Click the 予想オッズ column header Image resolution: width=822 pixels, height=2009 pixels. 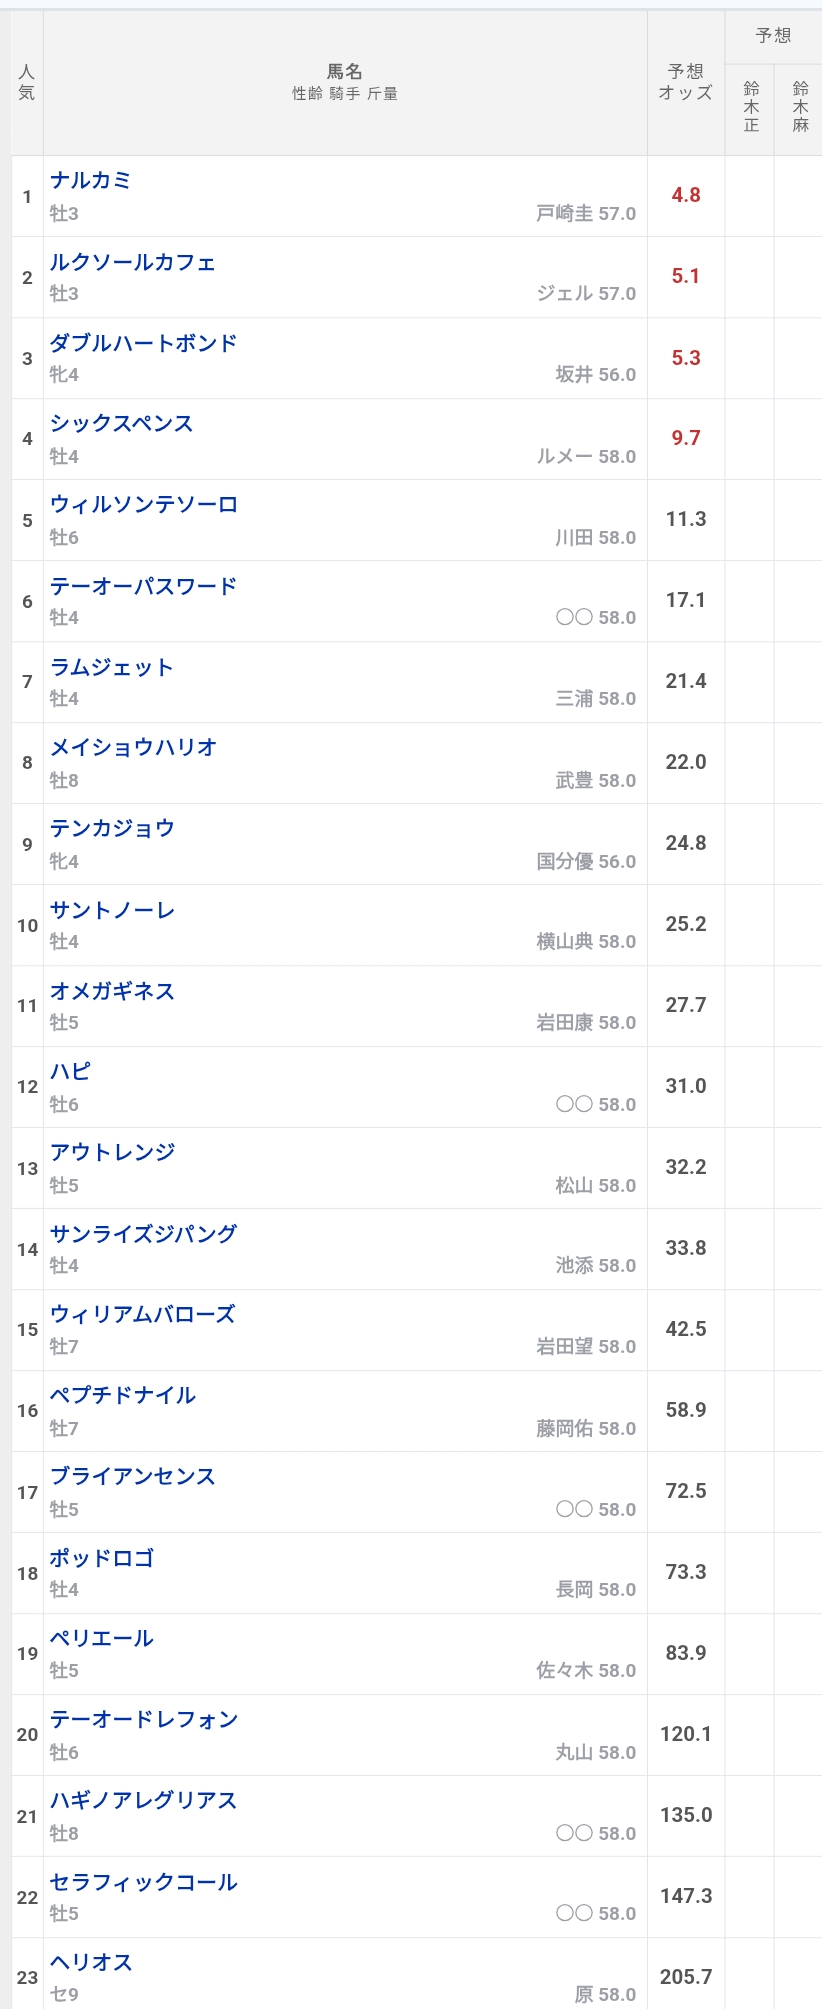(686, 82)
